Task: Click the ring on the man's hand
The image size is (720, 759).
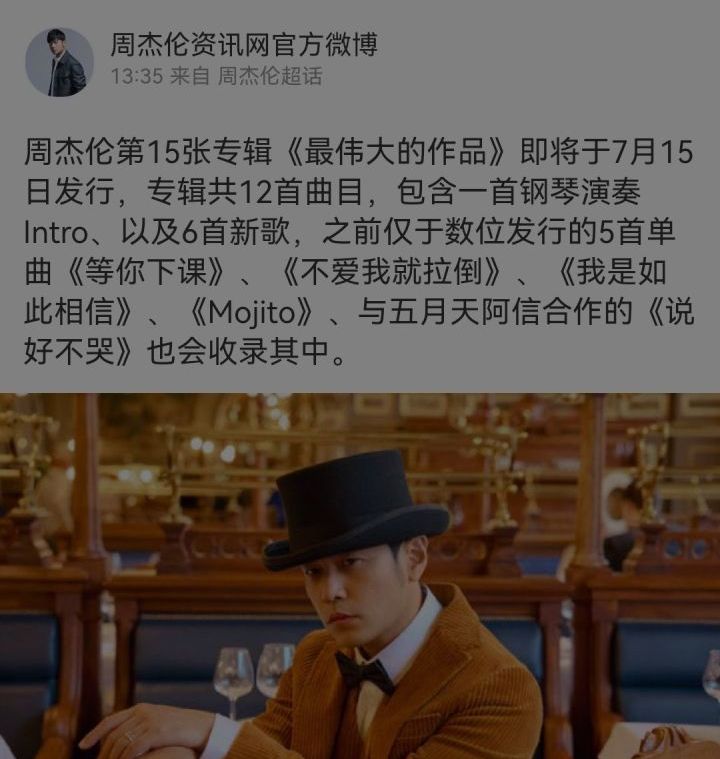Action: 129,740
